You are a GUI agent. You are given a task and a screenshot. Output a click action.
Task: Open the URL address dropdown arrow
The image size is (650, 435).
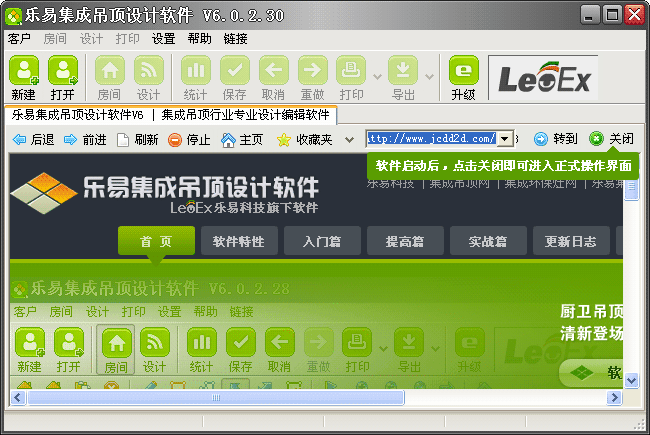(x=505, y=139)
